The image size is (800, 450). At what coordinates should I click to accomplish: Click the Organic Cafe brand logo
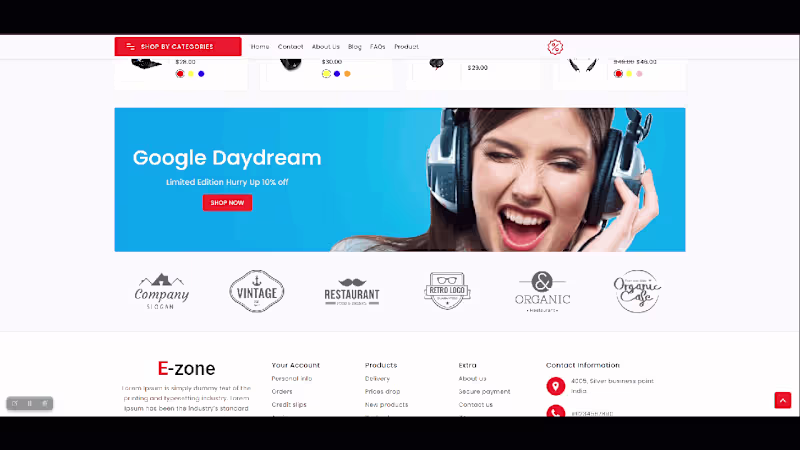(x=637, y=291)
